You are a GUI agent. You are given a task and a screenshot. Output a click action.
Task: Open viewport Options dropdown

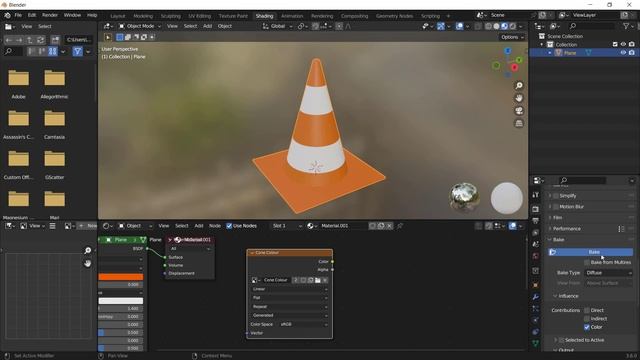point(512,37)
